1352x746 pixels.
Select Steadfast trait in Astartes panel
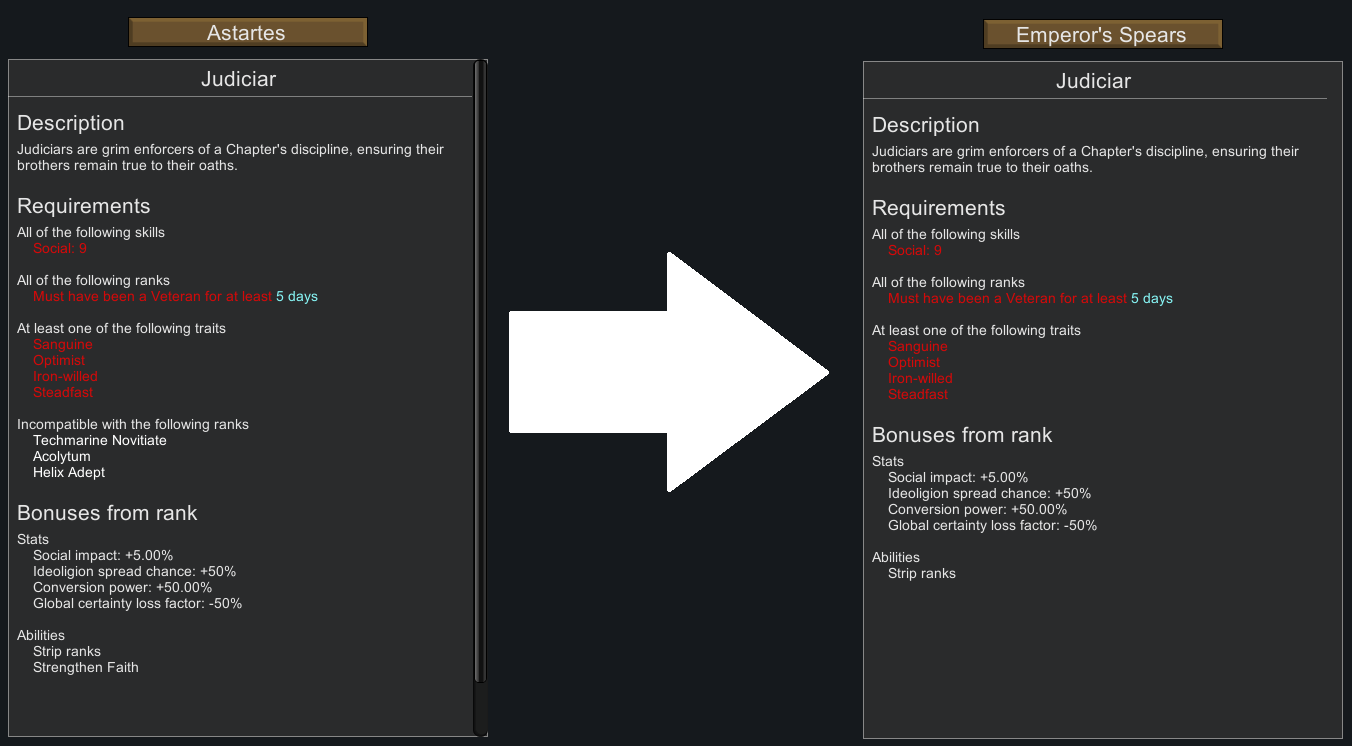coord(63,392)
